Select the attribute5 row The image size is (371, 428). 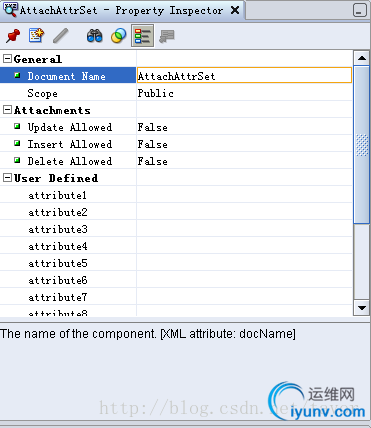point(176,263)
